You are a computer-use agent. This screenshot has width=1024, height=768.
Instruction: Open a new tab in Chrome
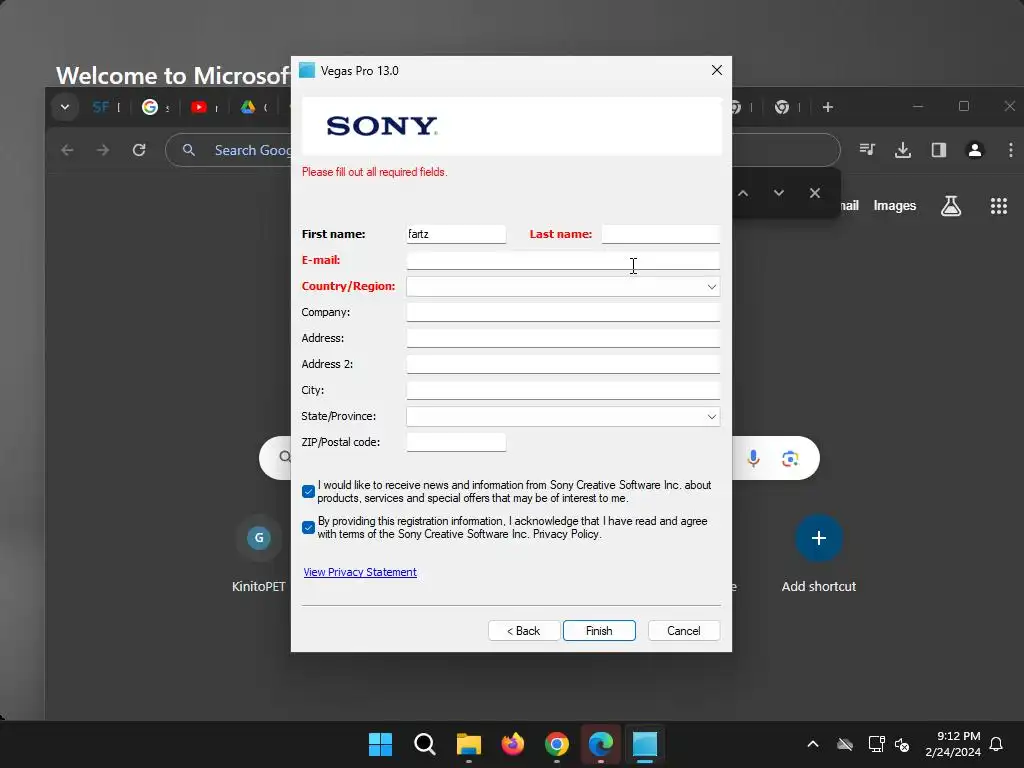coord(827,107)
